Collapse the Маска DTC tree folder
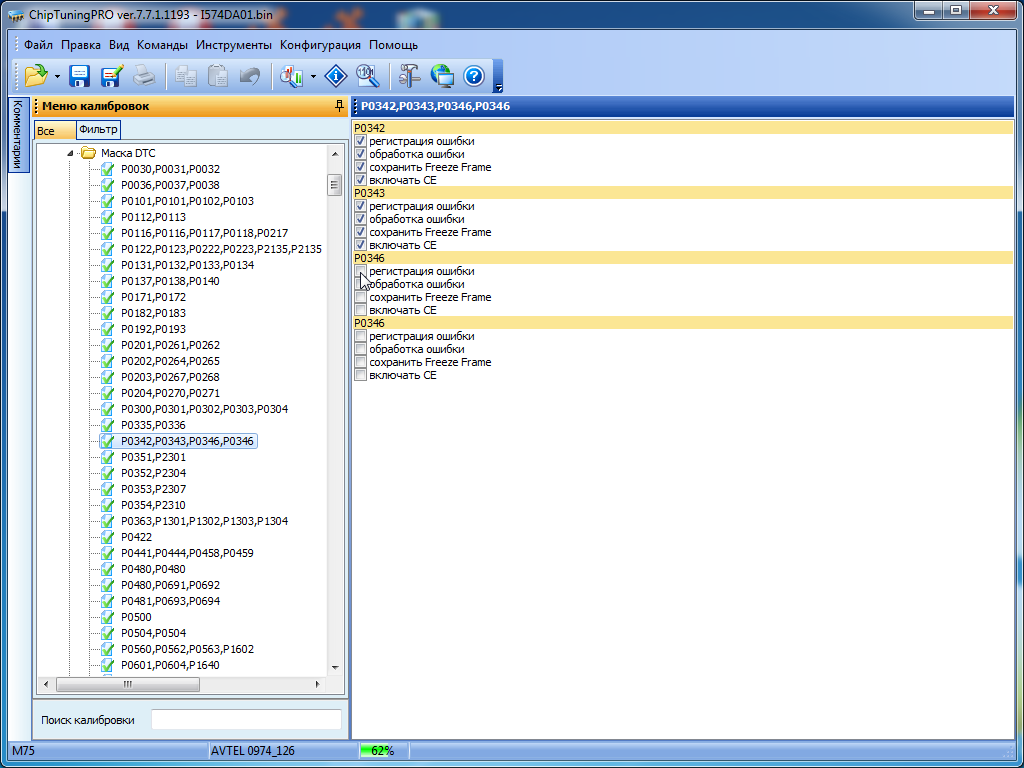Screen dimensions: 1024x768 (x=71, y=153)
